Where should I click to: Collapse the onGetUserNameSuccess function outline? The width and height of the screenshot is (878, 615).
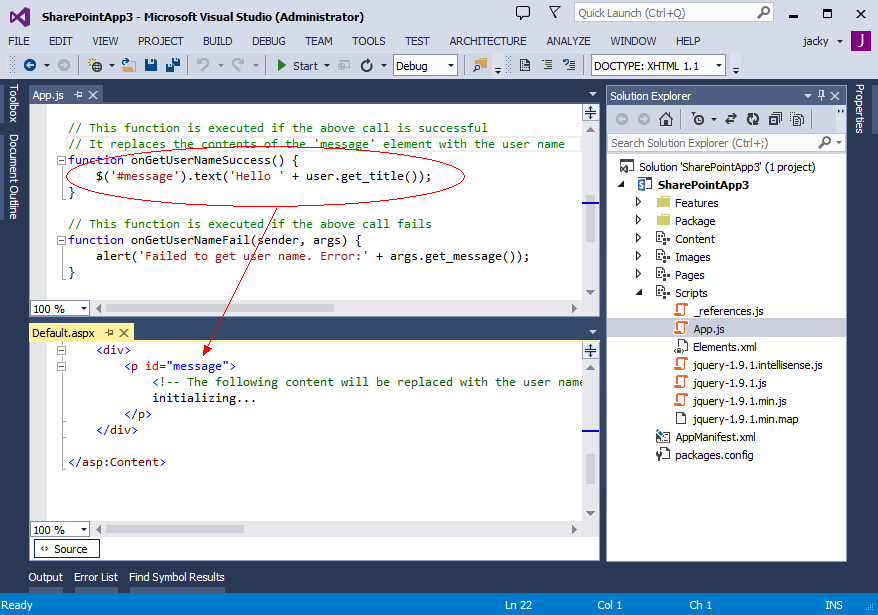pos(61,160)
